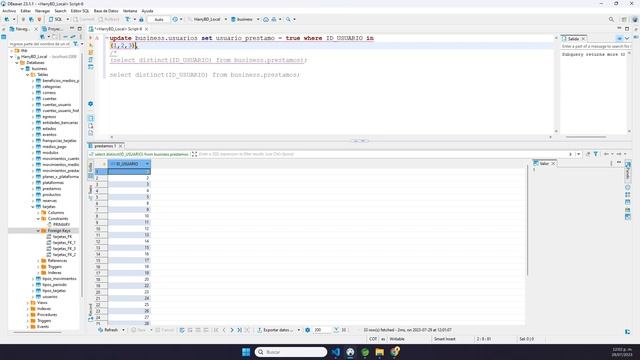Open the ID_USUARIO column filter arrow
The image size is (640, 360).
[147, 164]
